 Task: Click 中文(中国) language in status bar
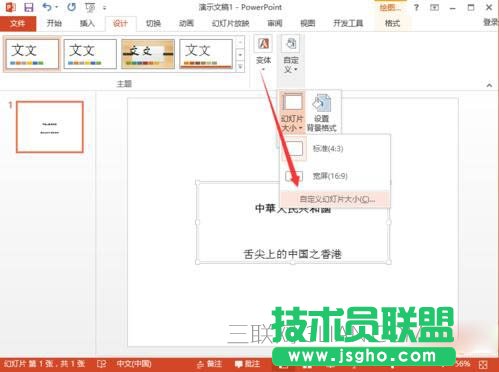coord(134,364)
